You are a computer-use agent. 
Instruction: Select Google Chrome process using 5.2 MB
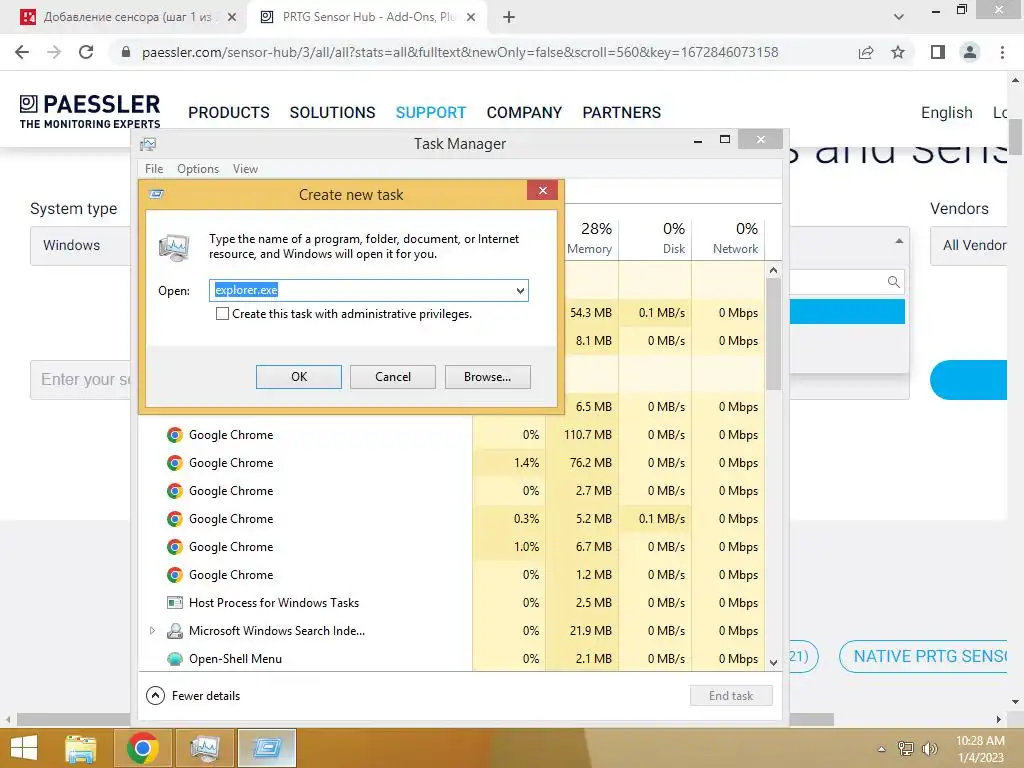point(451,519)
